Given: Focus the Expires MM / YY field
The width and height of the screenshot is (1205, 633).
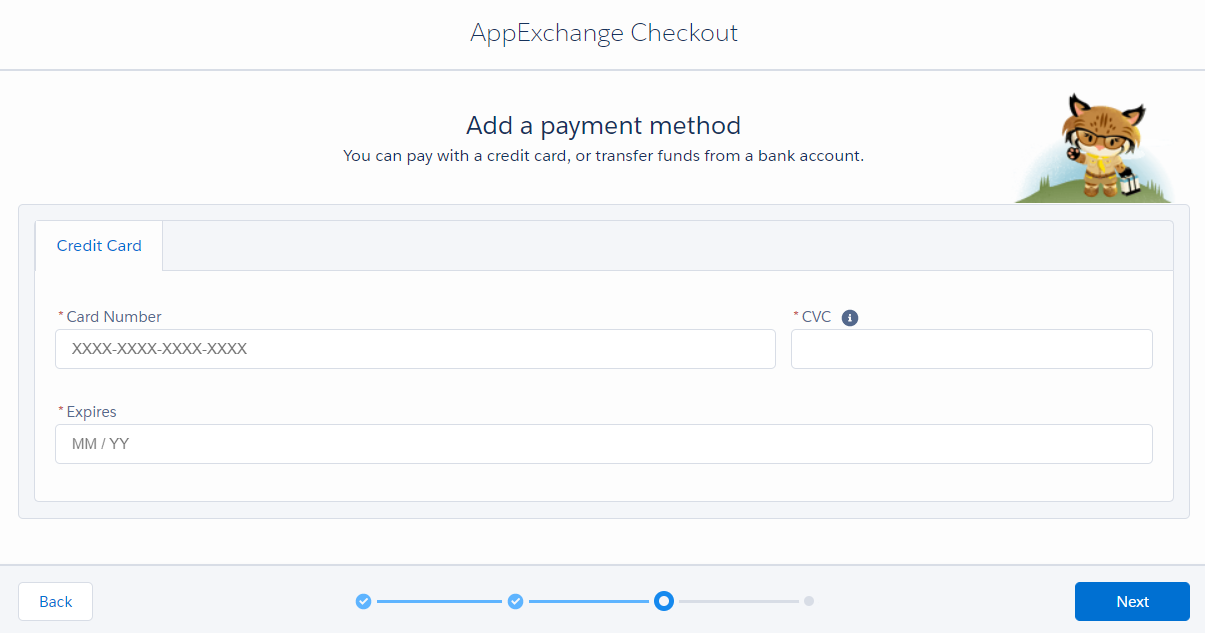Looking at the screenshot, I should coord(604,444).
